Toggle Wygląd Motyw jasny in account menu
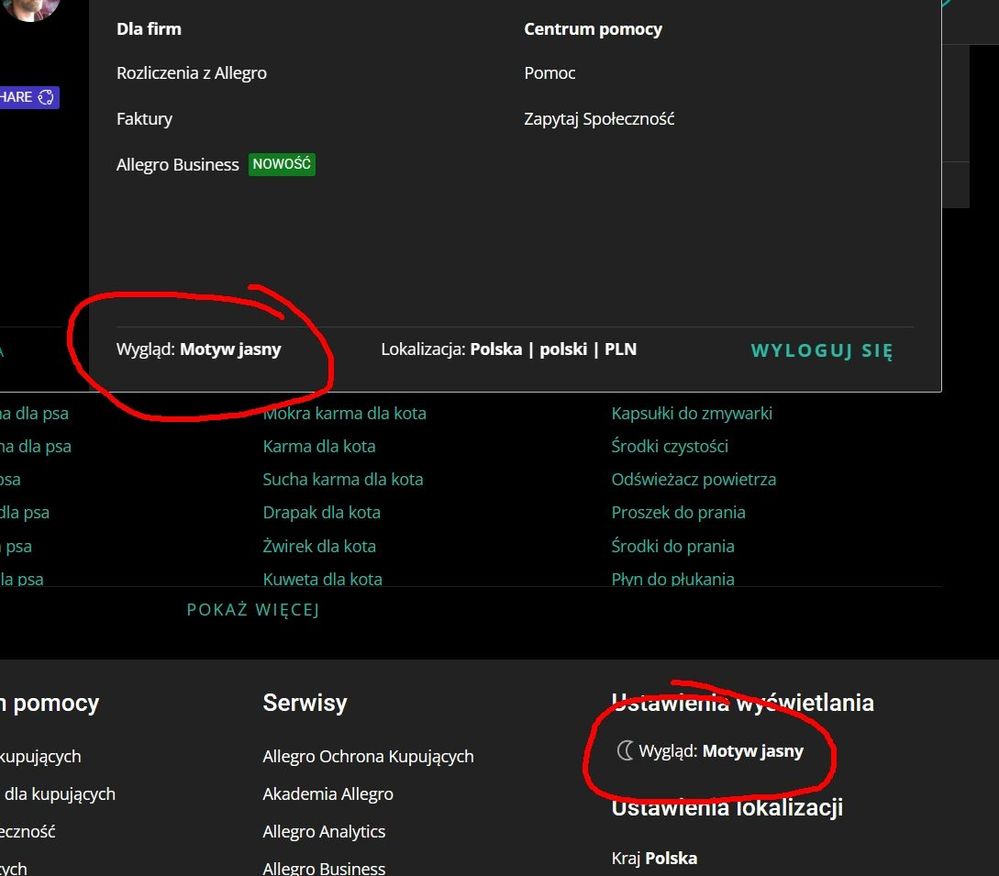This screenshot has height=876, width=999. tap(199, 349)
